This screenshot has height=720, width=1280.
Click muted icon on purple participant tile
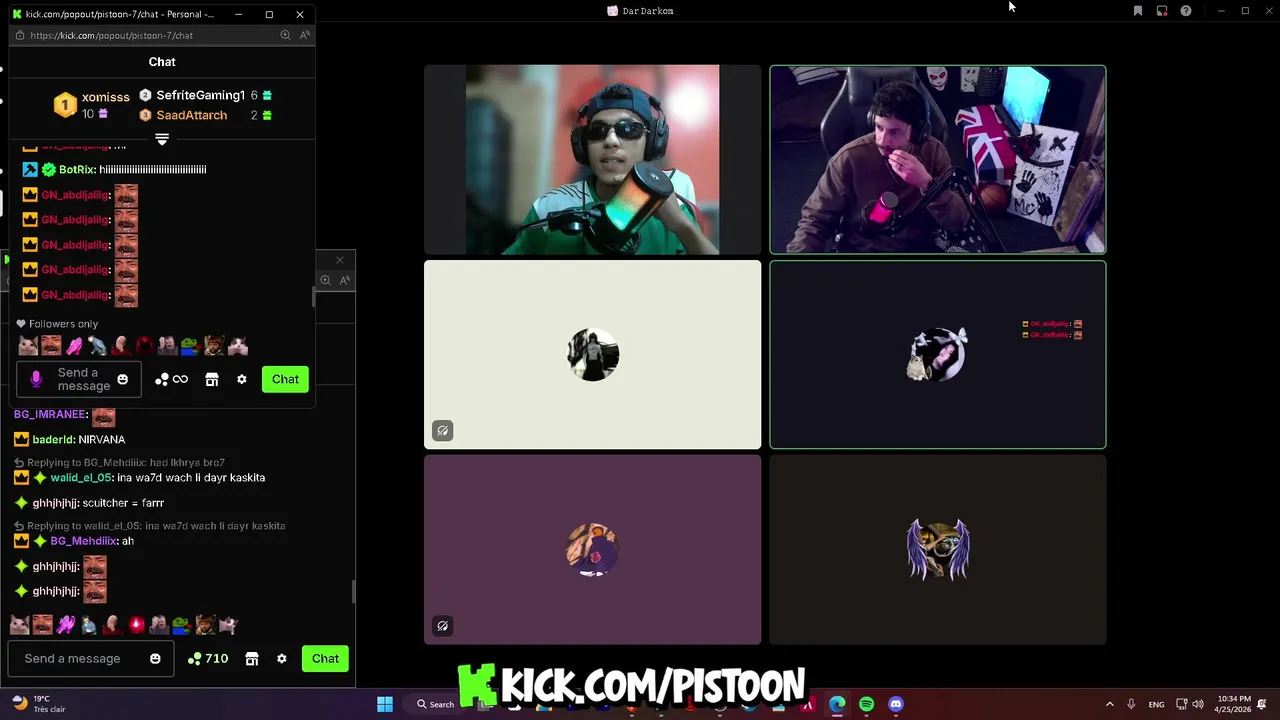[442, 625]
